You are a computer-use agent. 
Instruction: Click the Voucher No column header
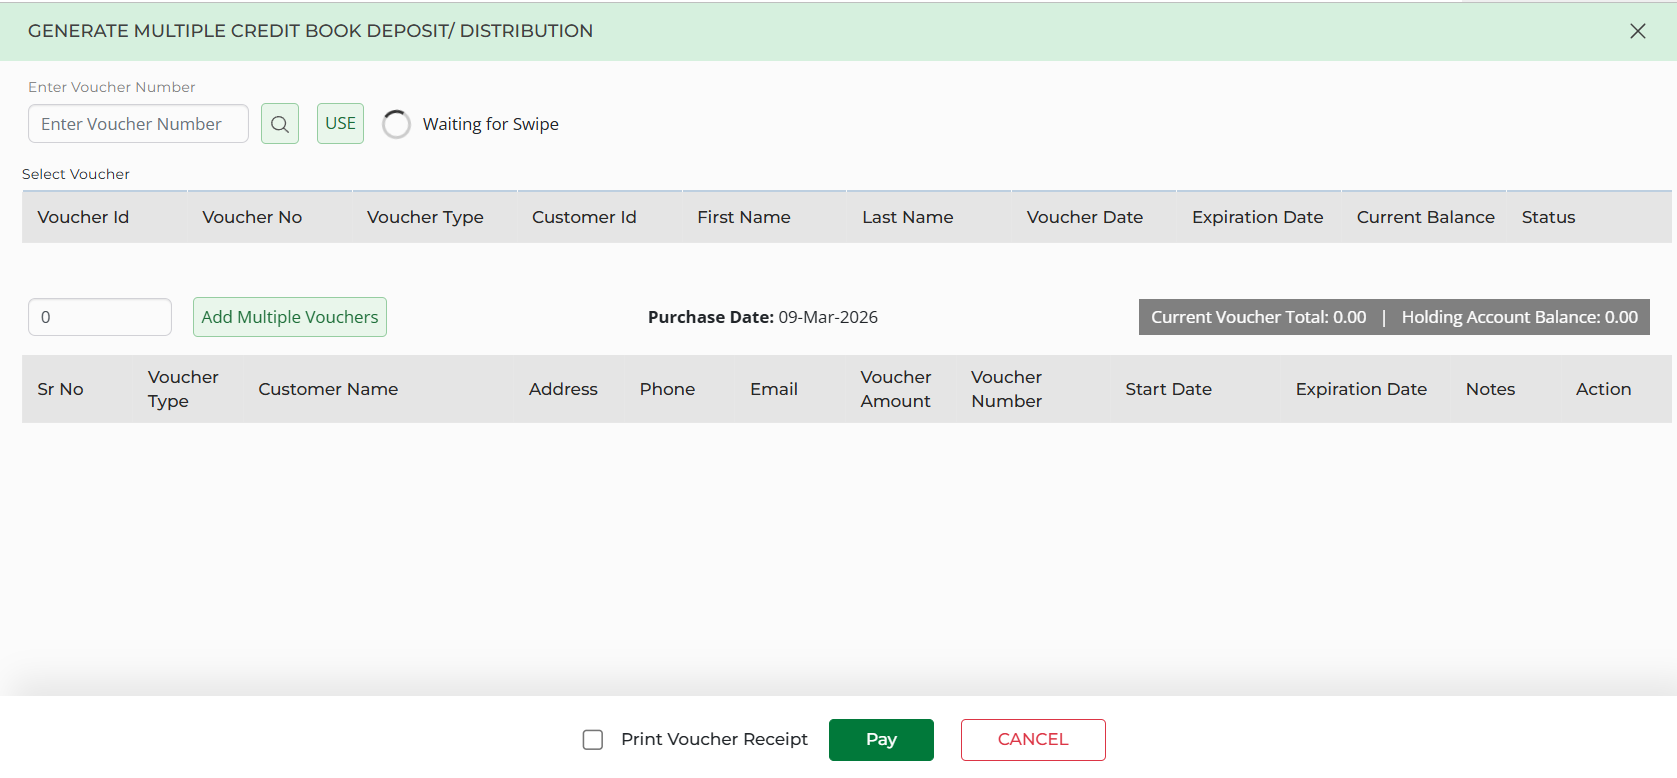[x=252, y=217]
